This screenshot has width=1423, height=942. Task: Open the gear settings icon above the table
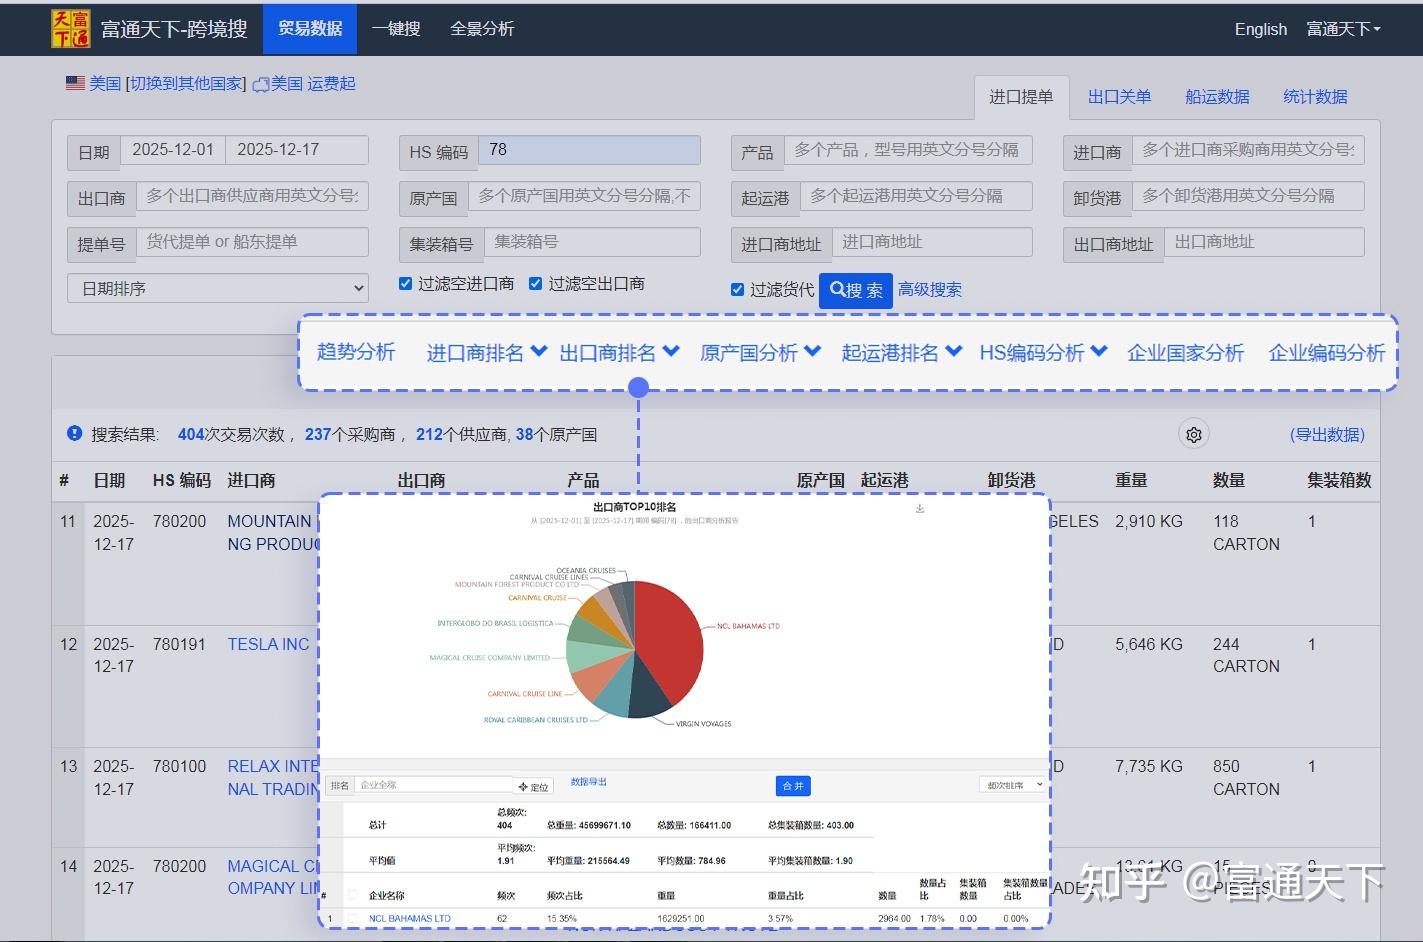coord(1193,434)
